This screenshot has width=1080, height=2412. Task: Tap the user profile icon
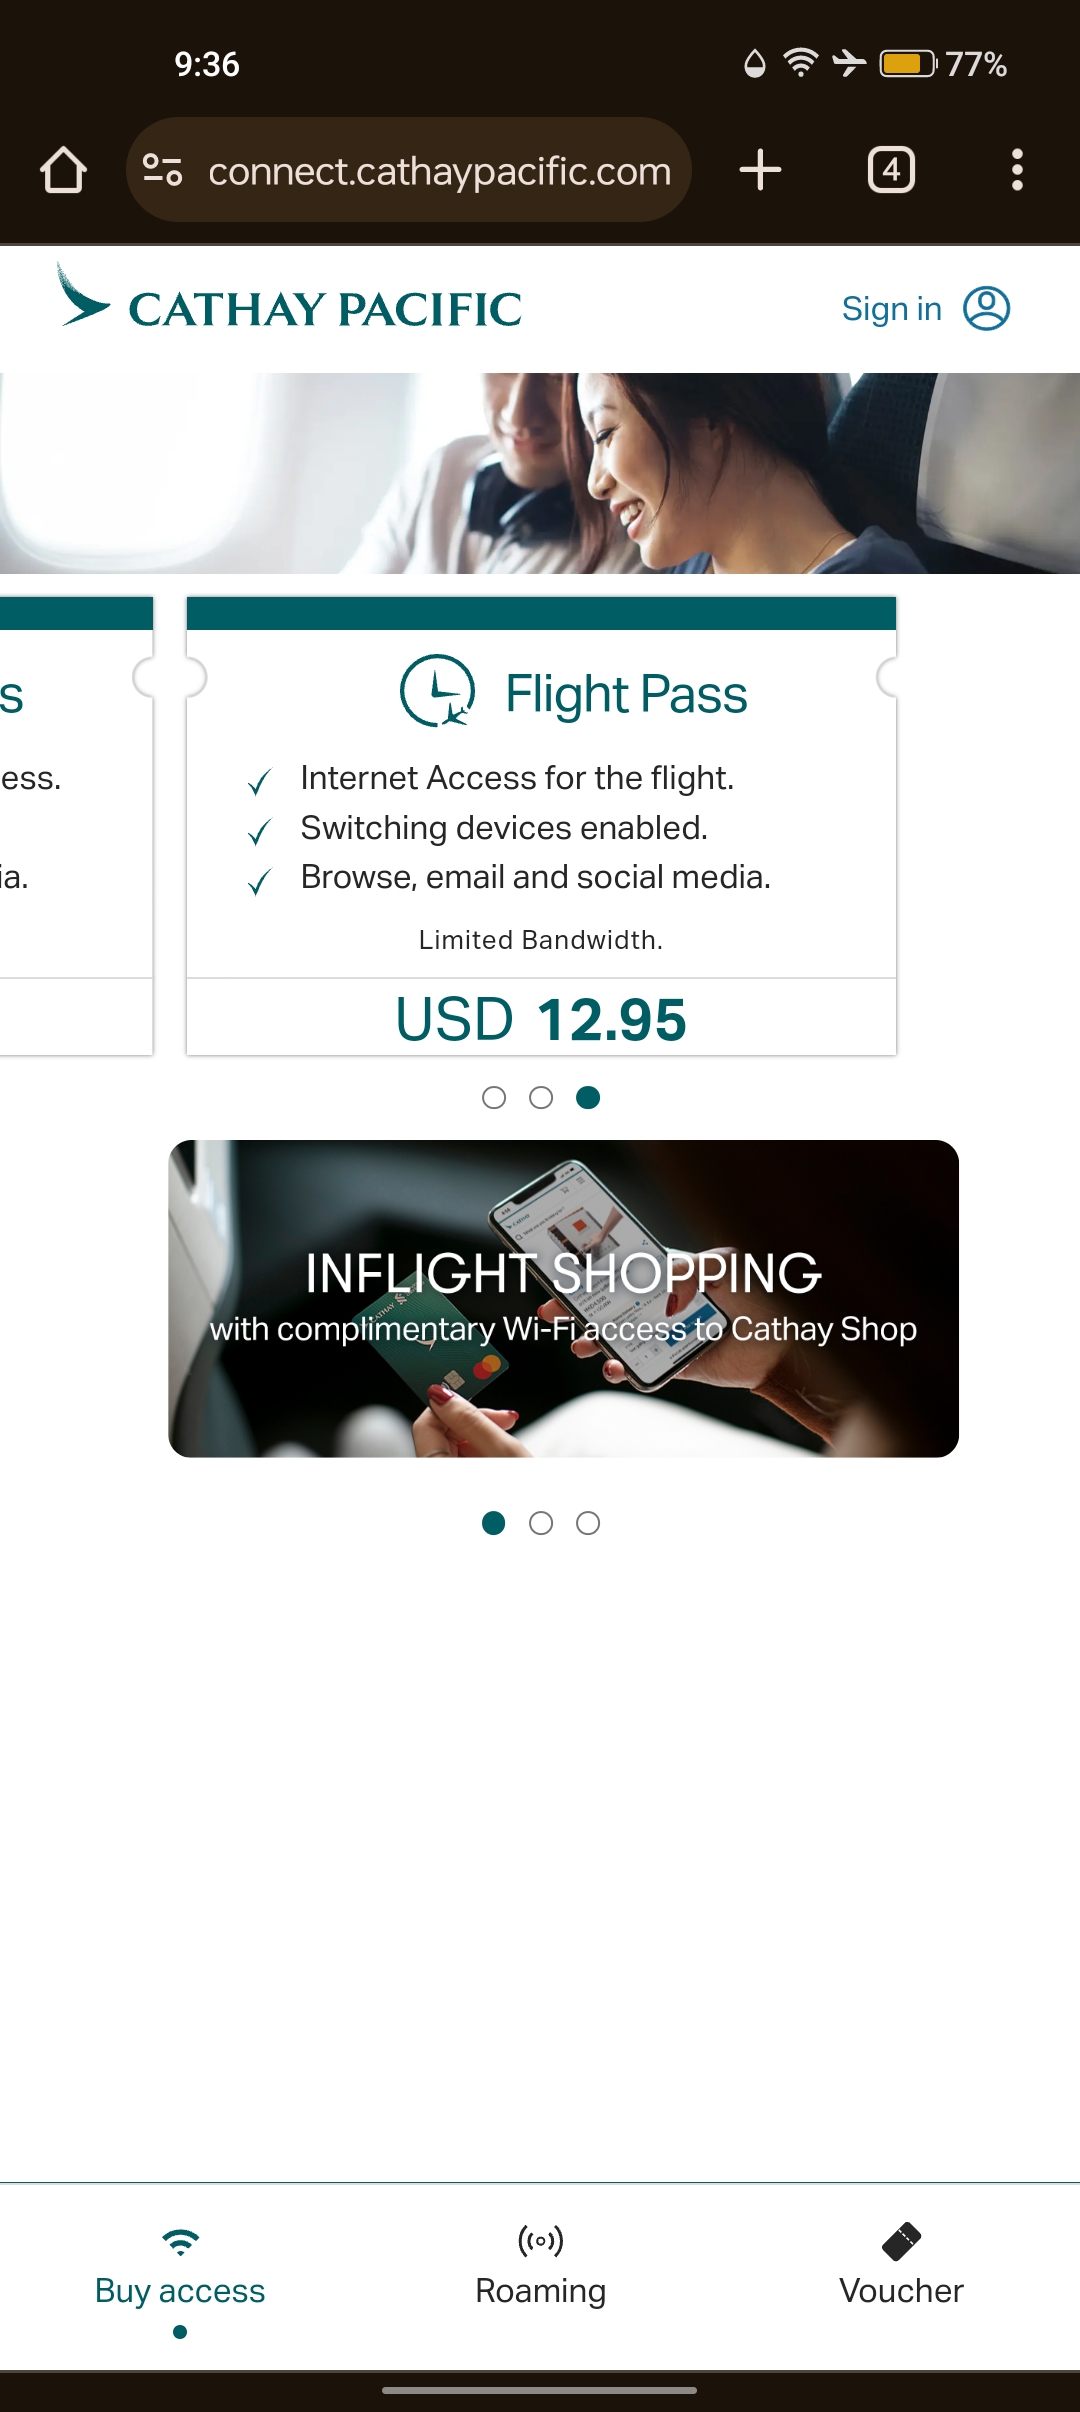coord(986,308)
